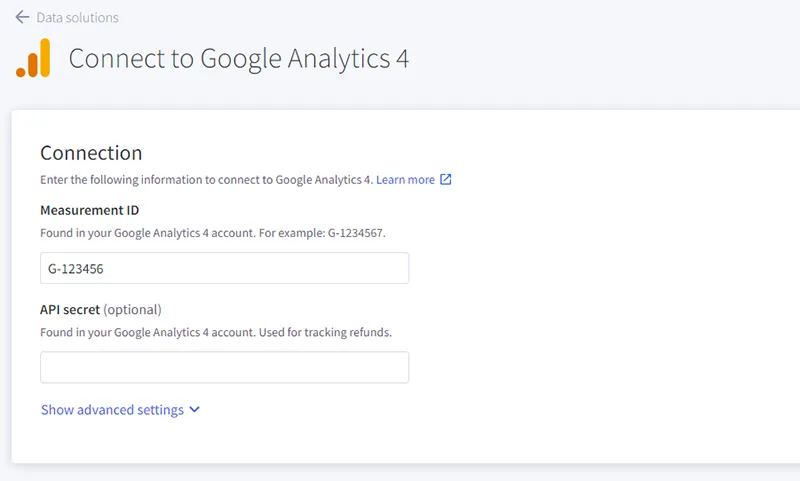Click the Measurement ID label
Screen dimensions: 800x481
(89, 210)
